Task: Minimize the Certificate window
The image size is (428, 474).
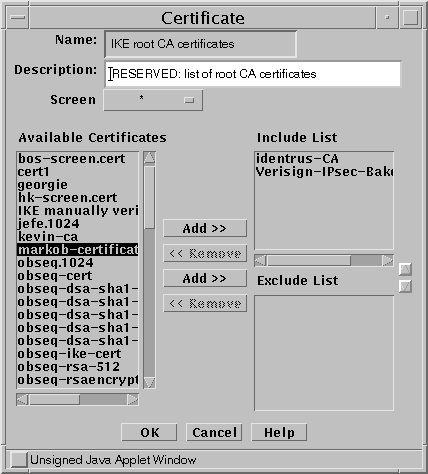Action: pos(387,17)
